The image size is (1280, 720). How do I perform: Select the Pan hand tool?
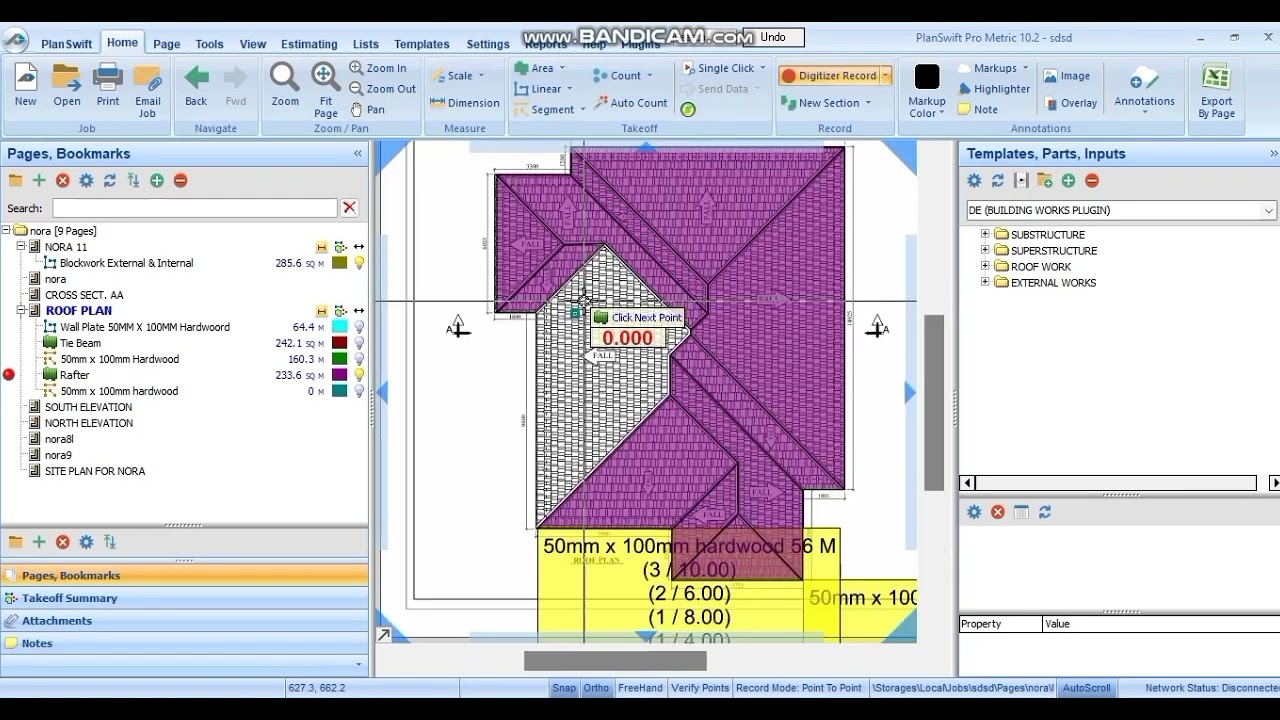(368, 109)
